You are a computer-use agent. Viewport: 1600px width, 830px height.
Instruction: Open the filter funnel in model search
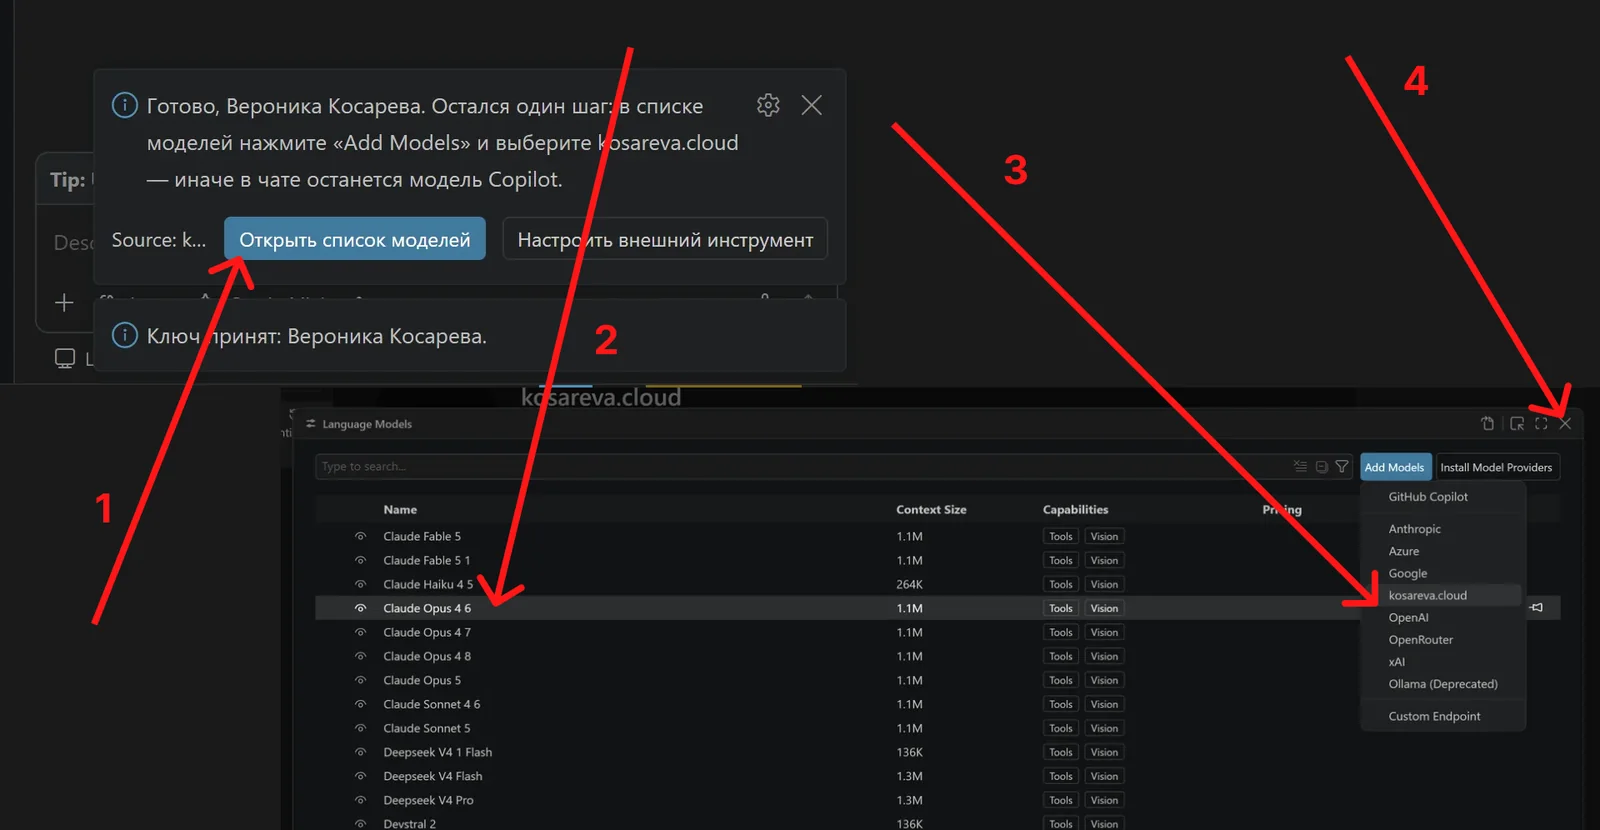coord(1342,467)
